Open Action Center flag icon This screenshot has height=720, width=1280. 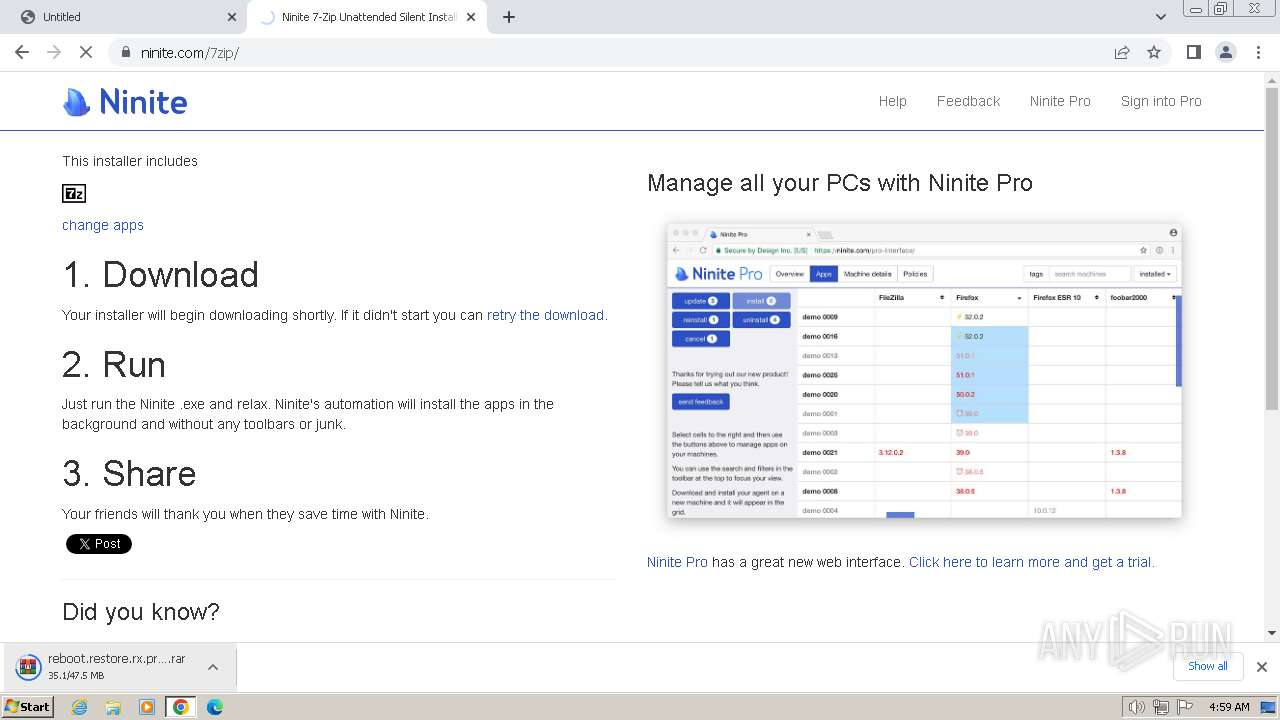point(1185,707)
